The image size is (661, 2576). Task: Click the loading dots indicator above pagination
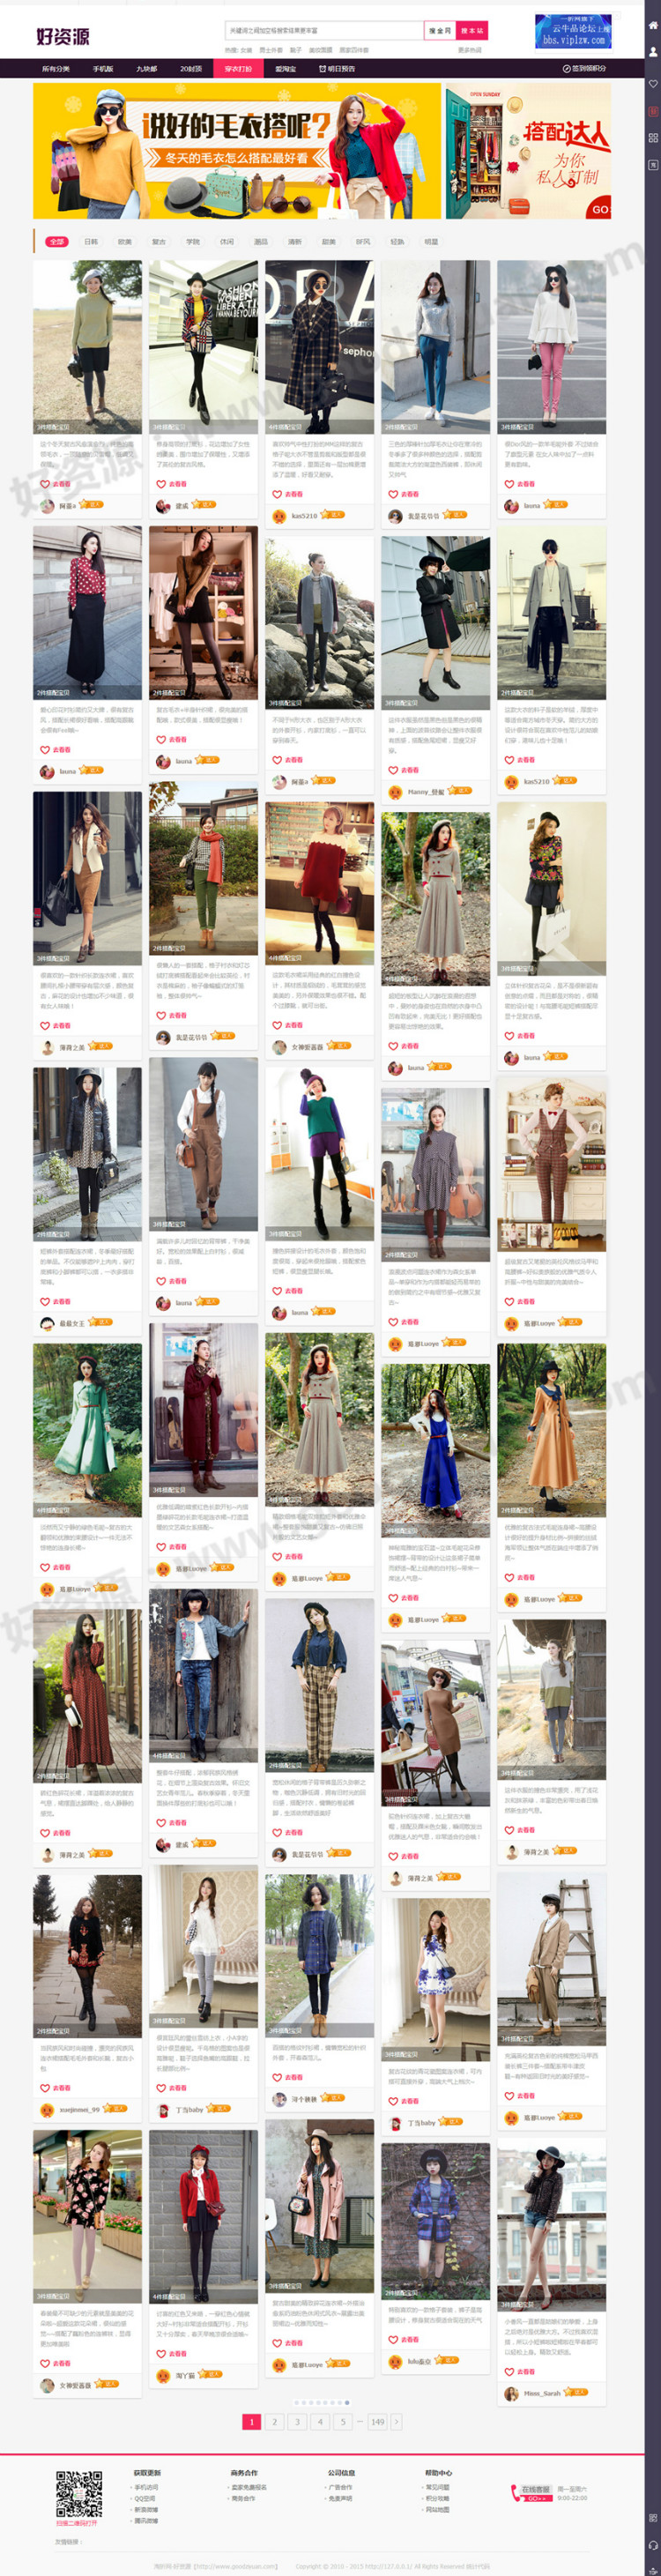click(x=321, y=2402)
